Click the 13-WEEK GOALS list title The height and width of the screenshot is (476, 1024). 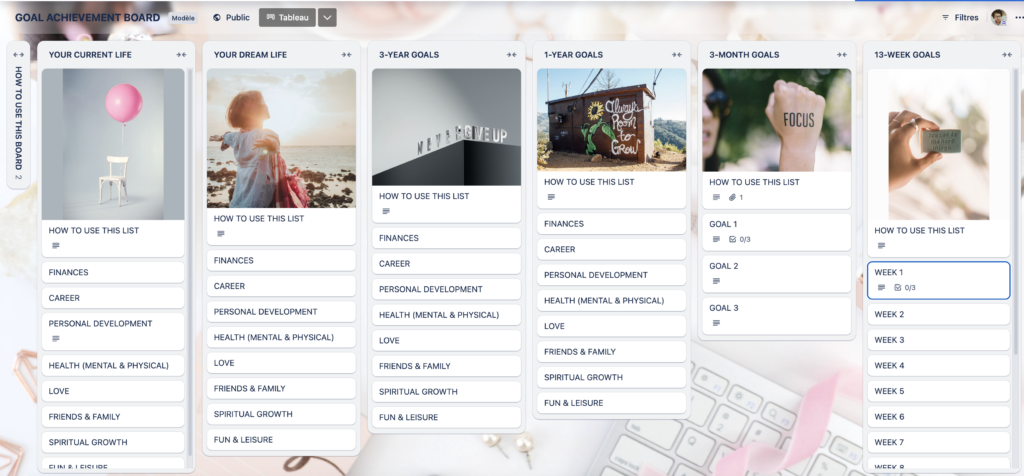(907, 55)
